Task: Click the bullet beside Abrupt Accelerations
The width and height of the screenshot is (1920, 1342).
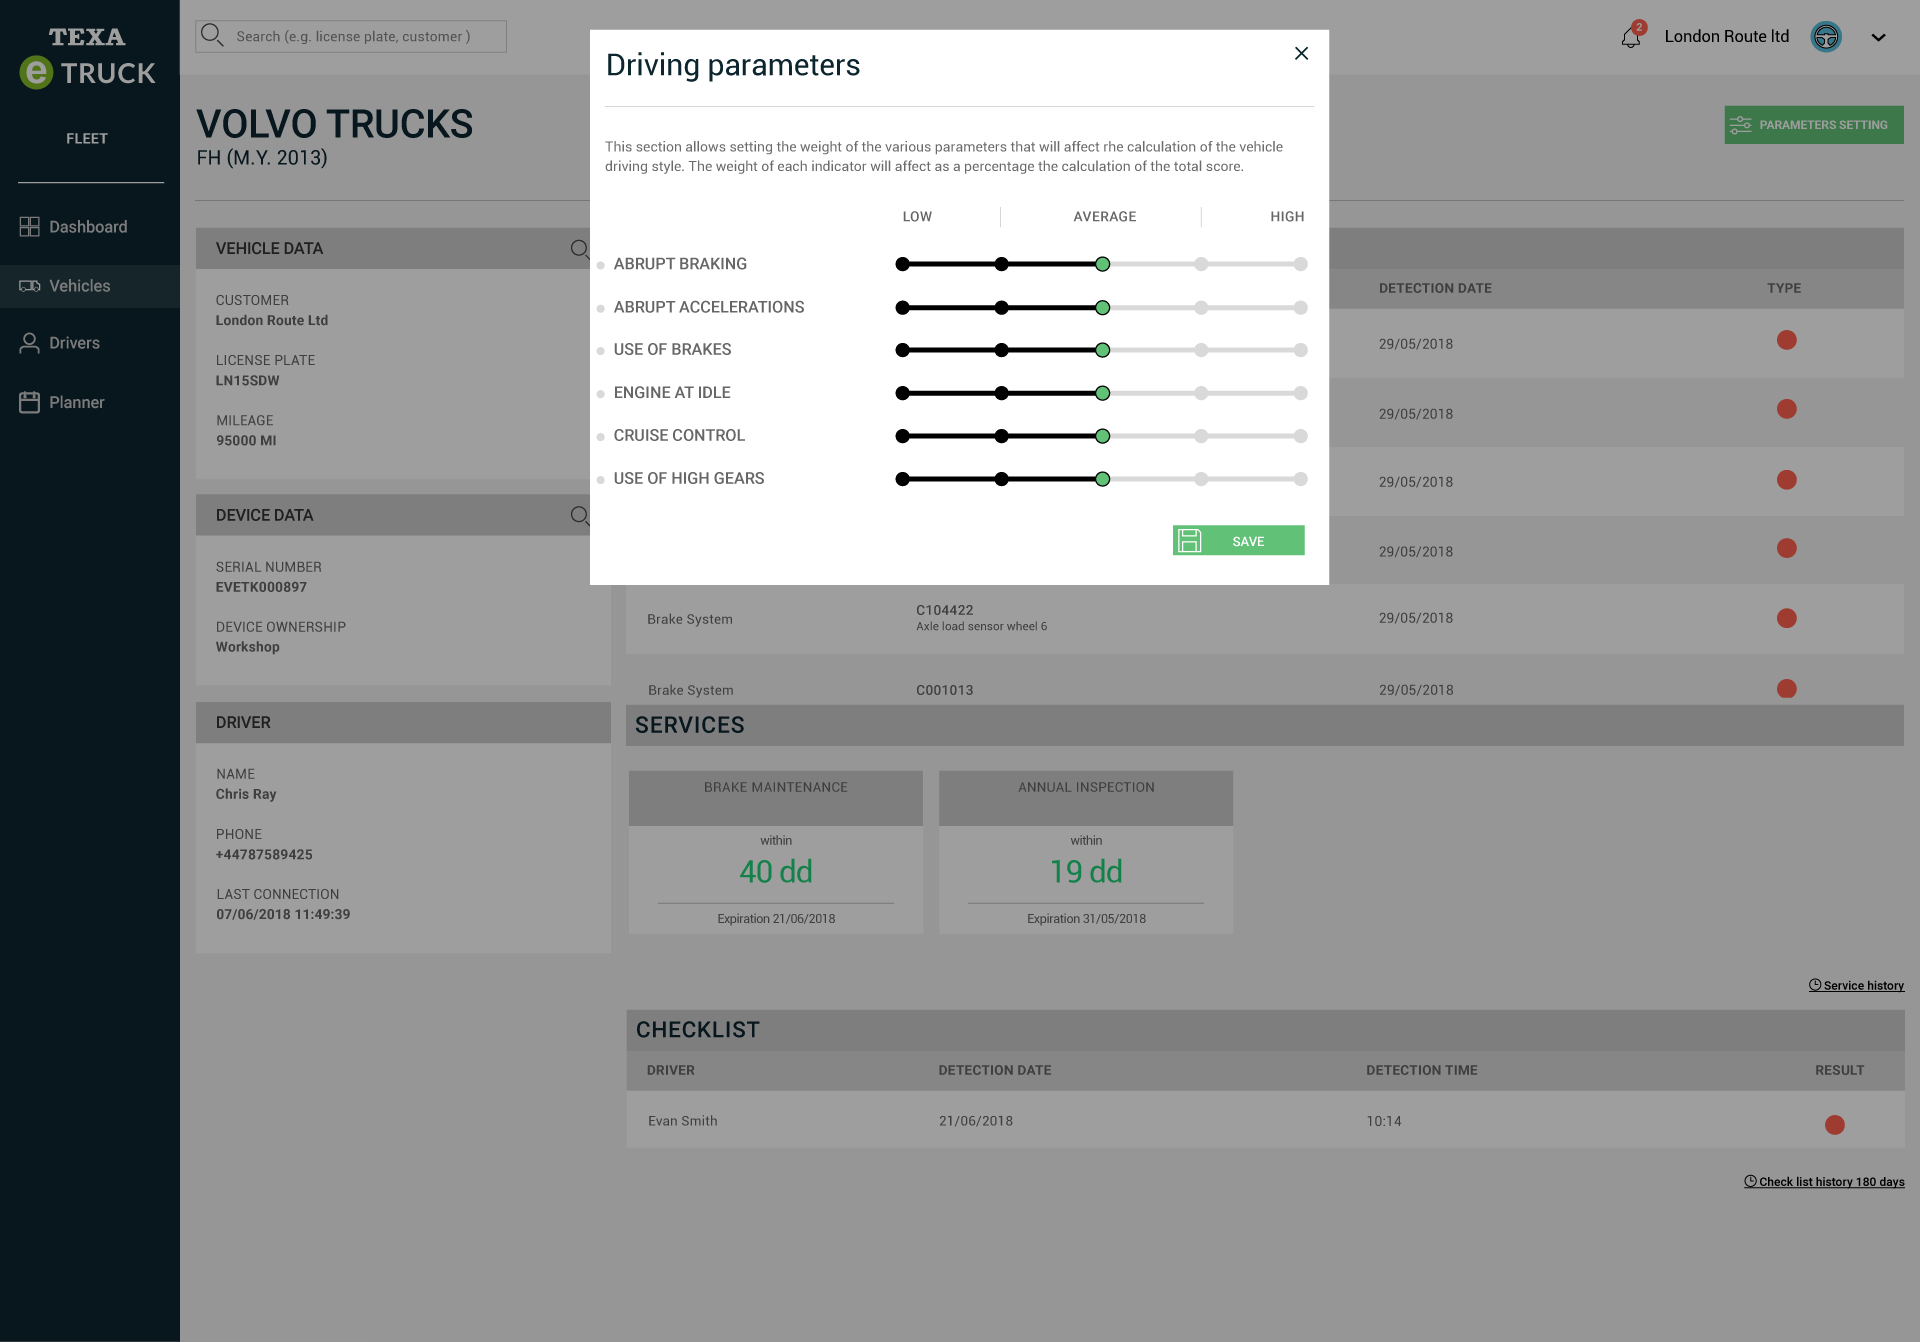Action: (x=601, y=309)
